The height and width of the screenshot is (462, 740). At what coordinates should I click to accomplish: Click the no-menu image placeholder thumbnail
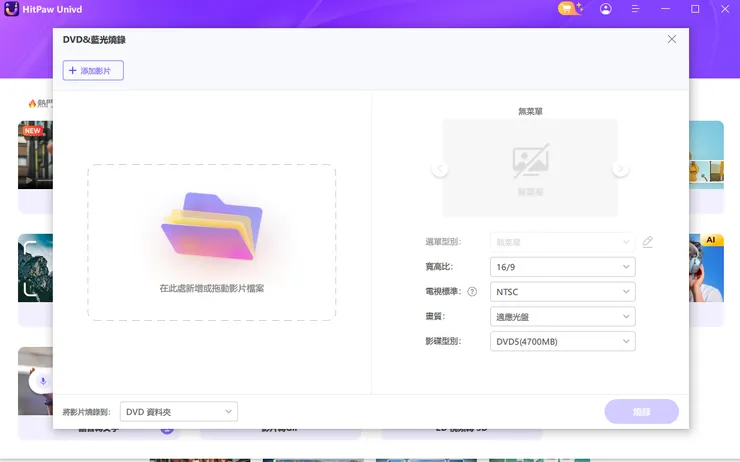[530, 168]
